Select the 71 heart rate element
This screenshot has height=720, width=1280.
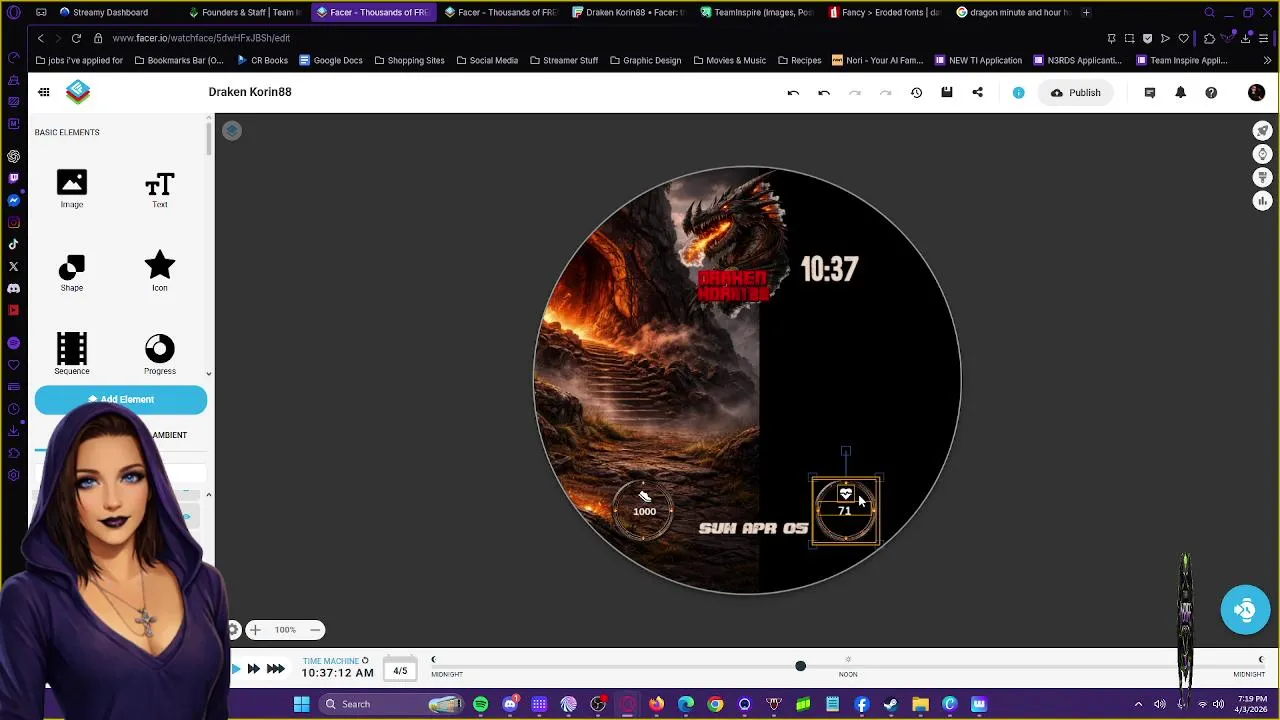coord(846,511)
